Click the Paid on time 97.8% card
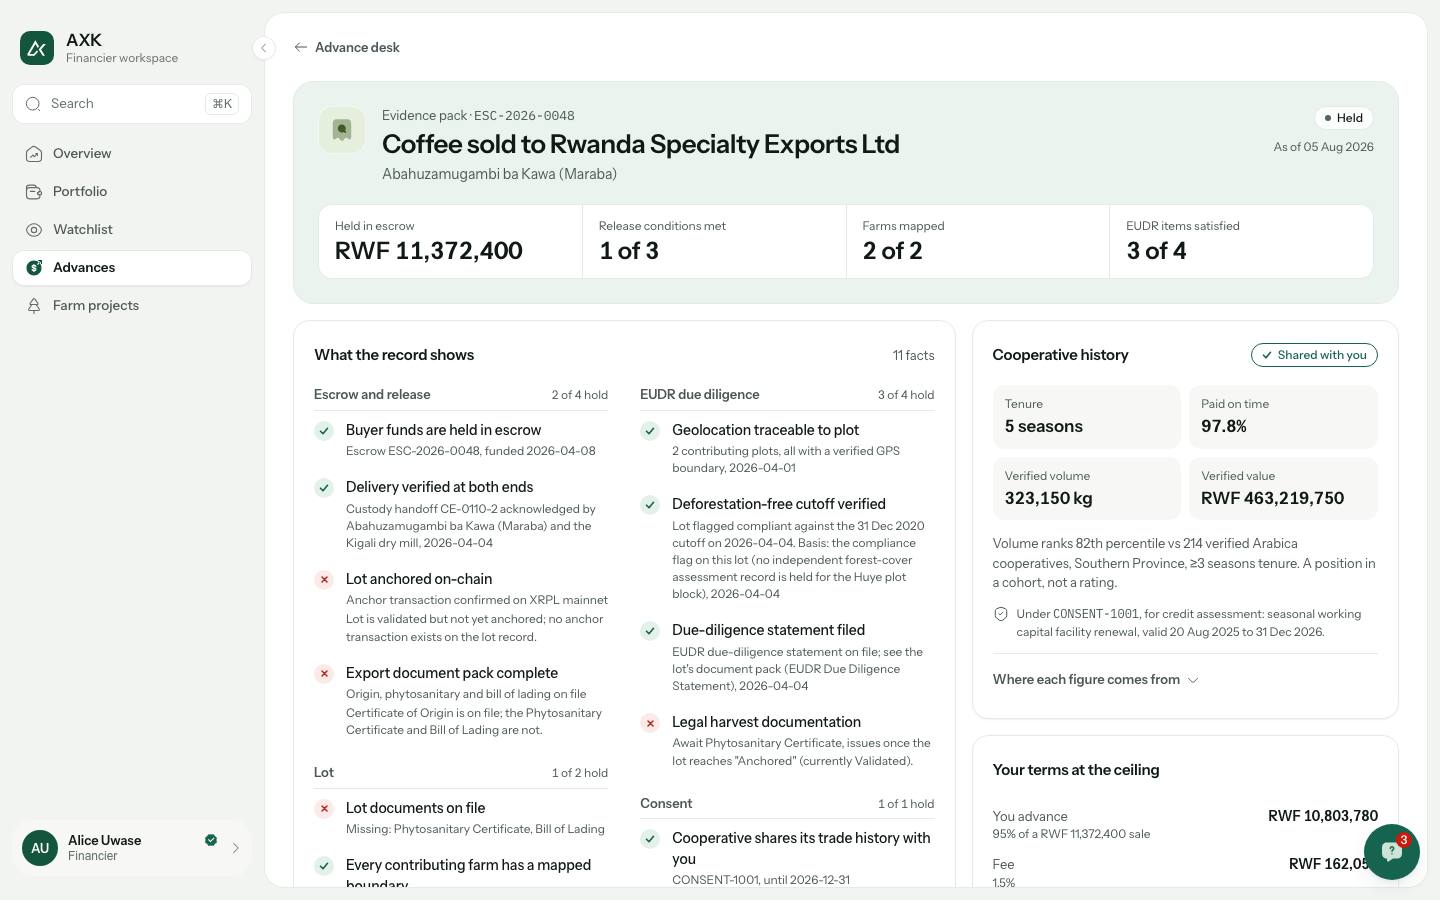Viewport: 1440px width, 900px height. point(1283,417)
